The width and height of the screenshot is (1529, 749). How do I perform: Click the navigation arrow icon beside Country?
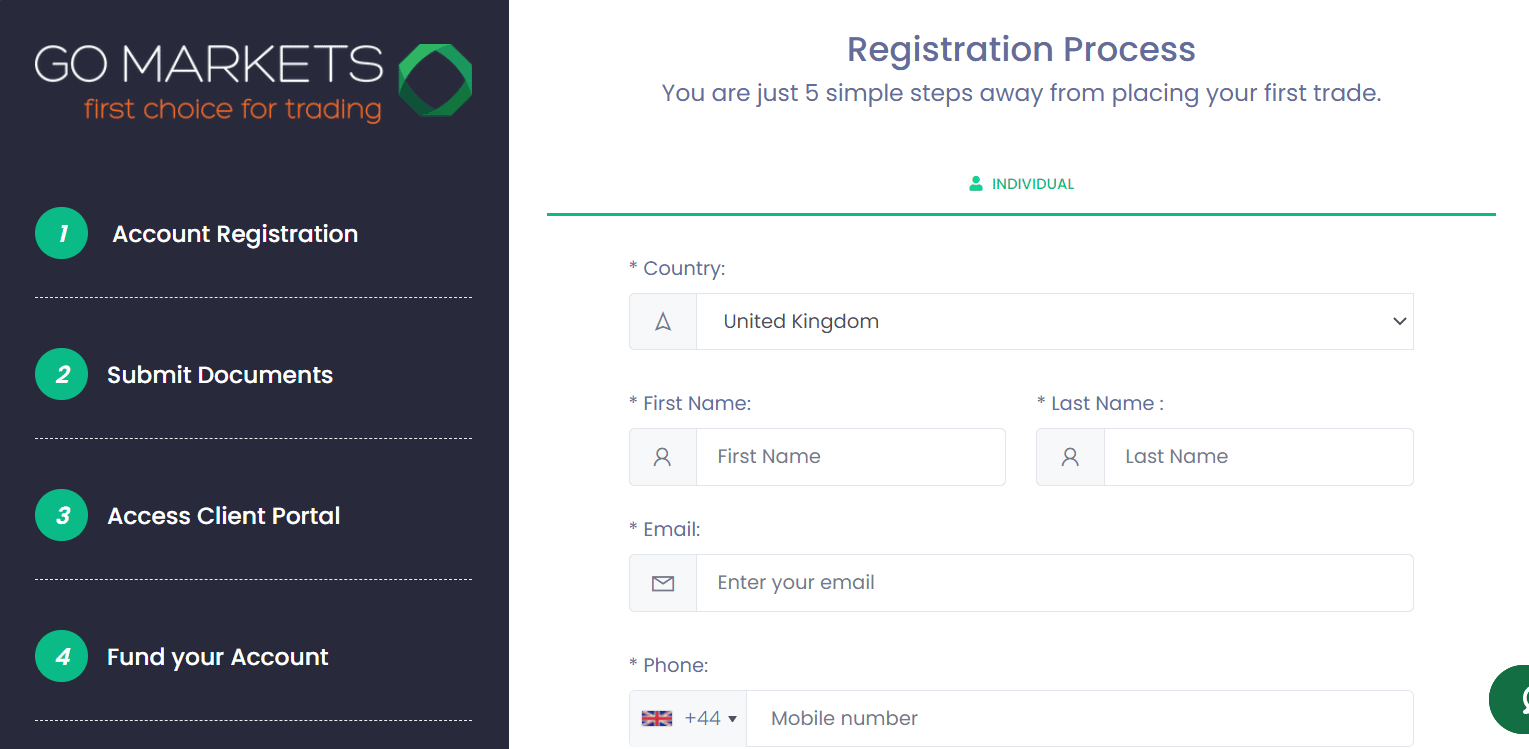[x=663, y=321]
